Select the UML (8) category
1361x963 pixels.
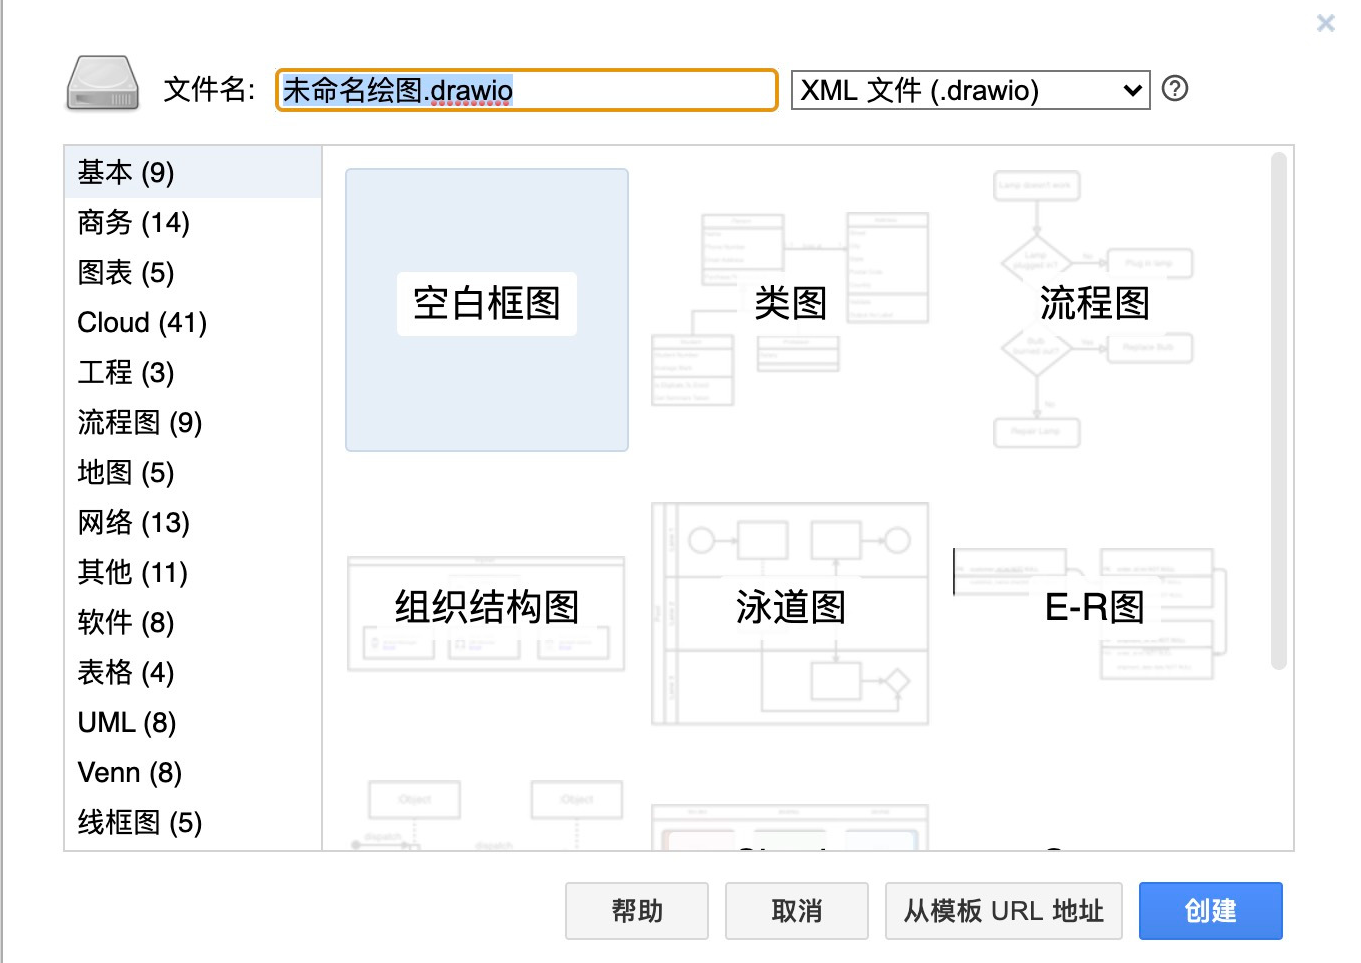193,722
